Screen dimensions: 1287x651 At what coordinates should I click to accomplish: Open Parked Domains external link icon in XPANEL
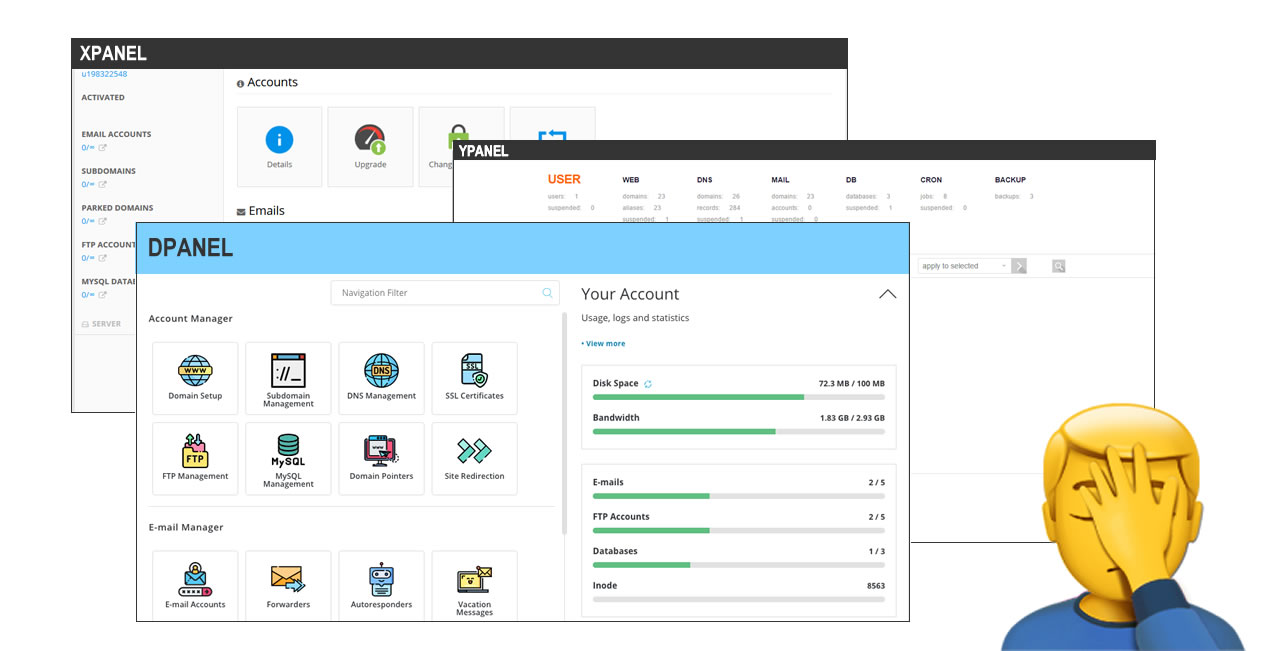pyautogui.click(x=102, y=222)
